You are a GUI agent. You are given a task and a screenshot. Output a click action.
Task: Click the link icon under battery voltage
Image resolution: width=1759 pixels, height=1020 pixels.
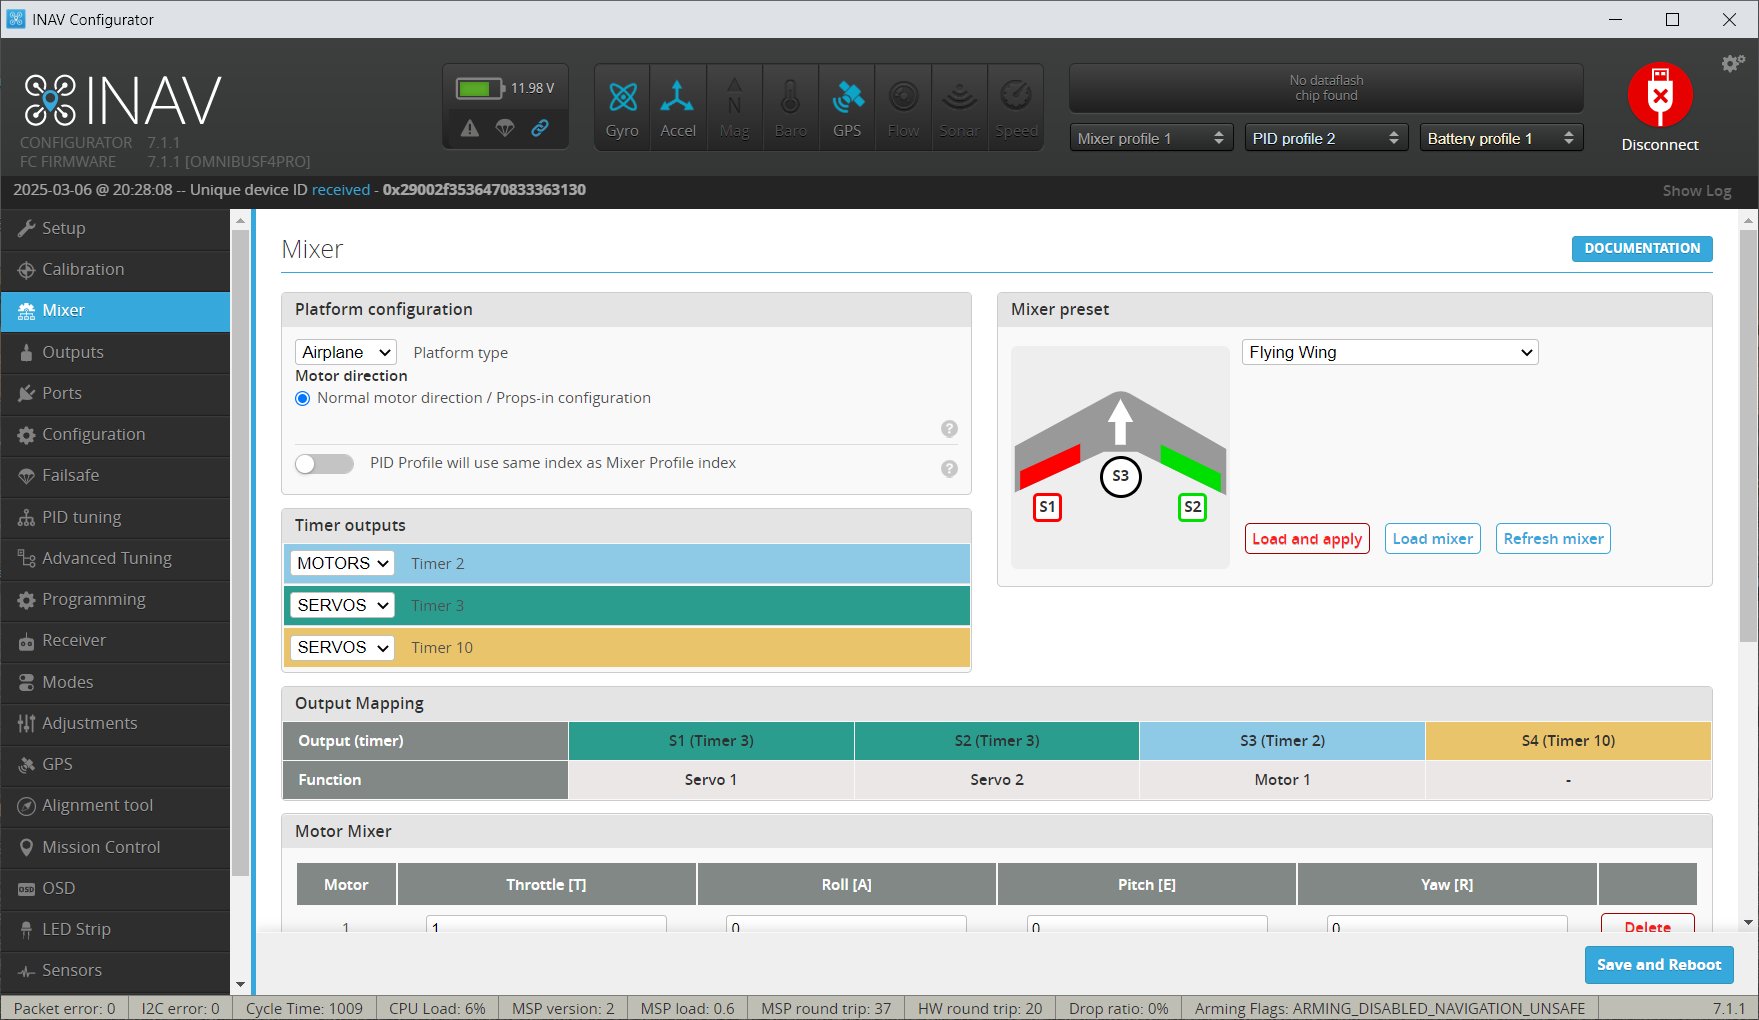[540, 128]
